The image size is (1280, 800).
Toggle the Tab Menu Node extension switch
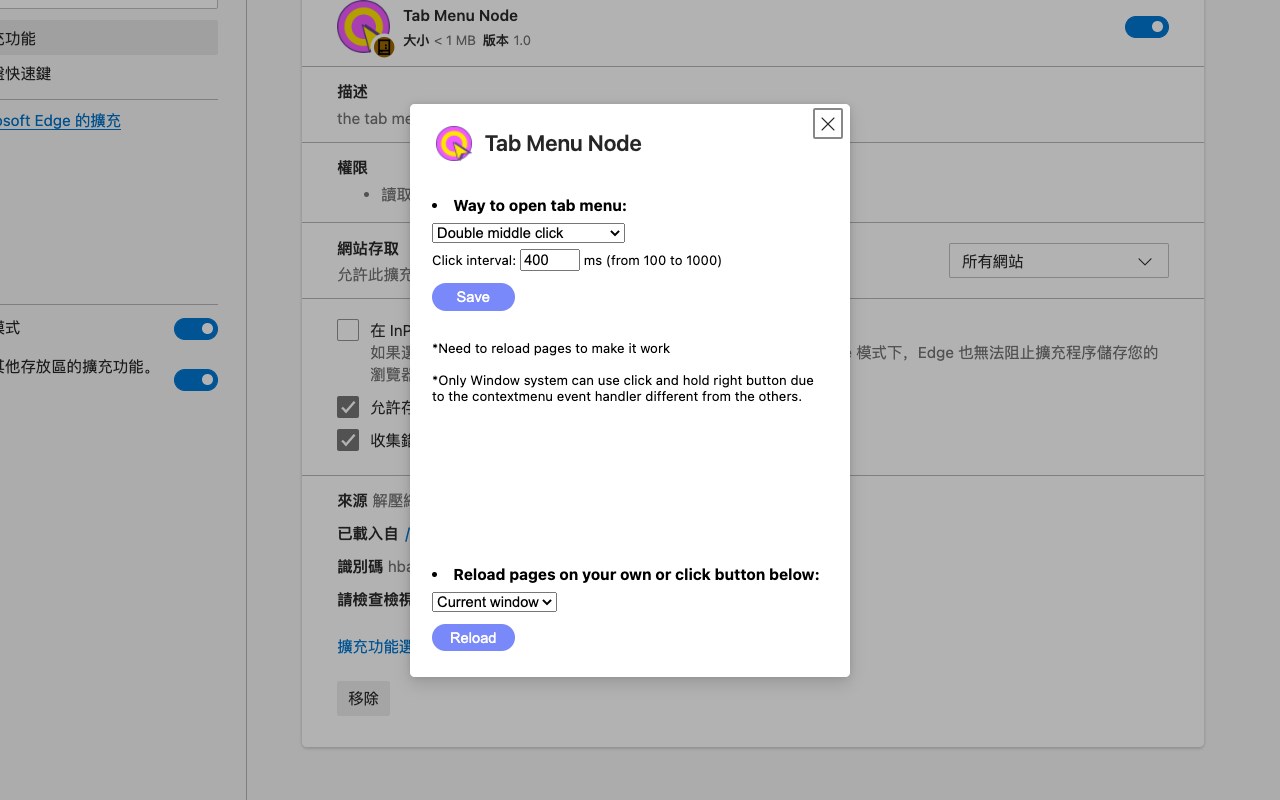[x=1147, y=27]
